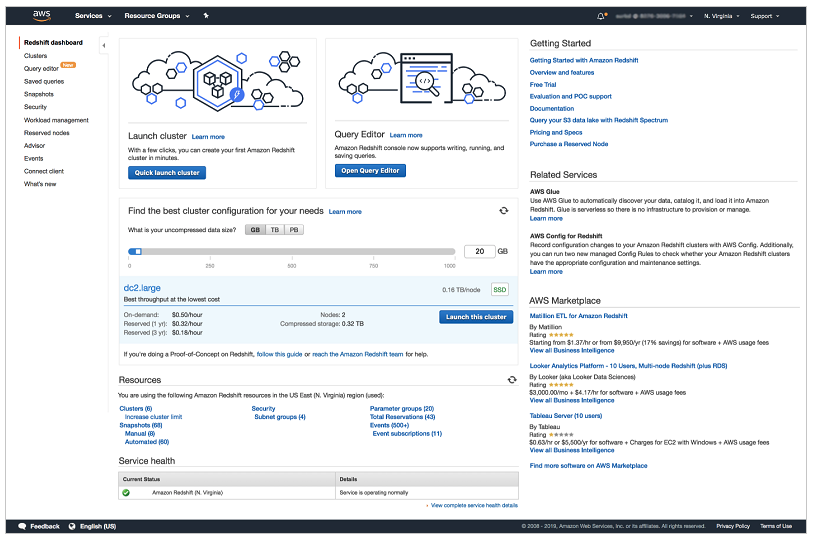Select the GB data size unit
The image size is (813, 543).
(x=255, y=230)
